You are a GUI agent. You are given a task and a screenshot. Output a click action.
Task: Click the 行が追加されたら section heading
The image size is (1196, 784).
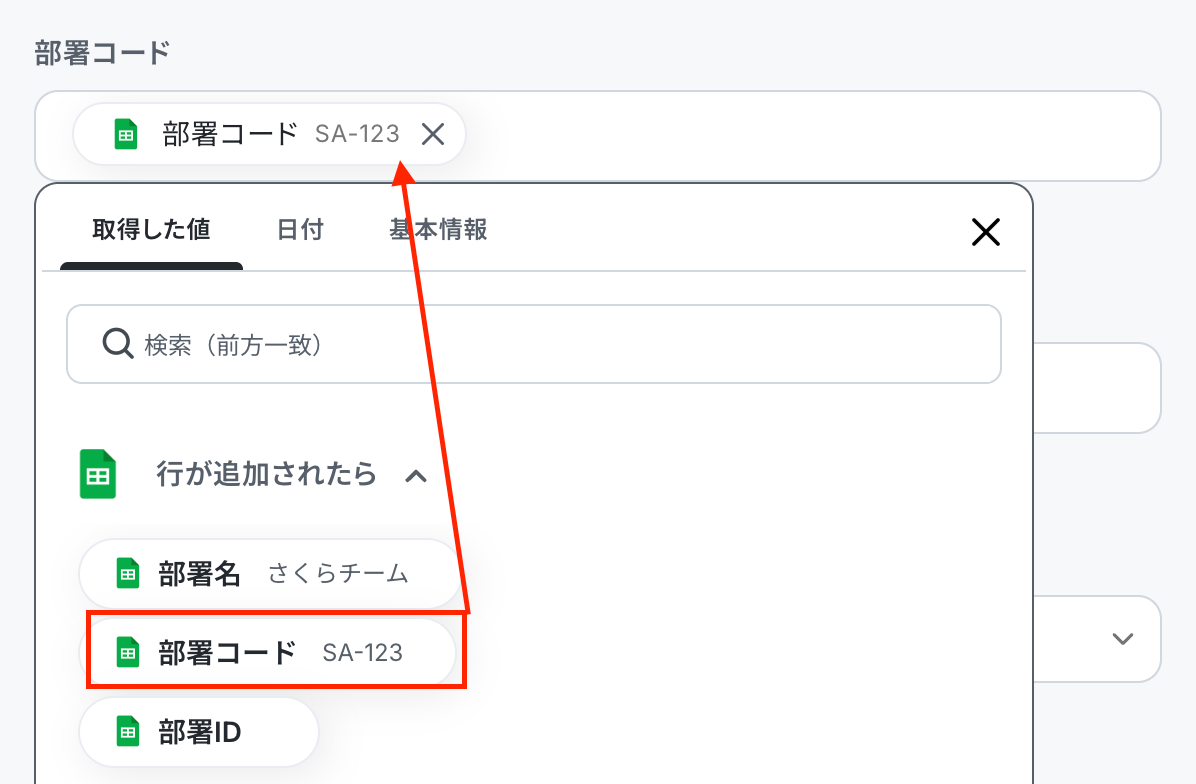click(x=266, y=474)
